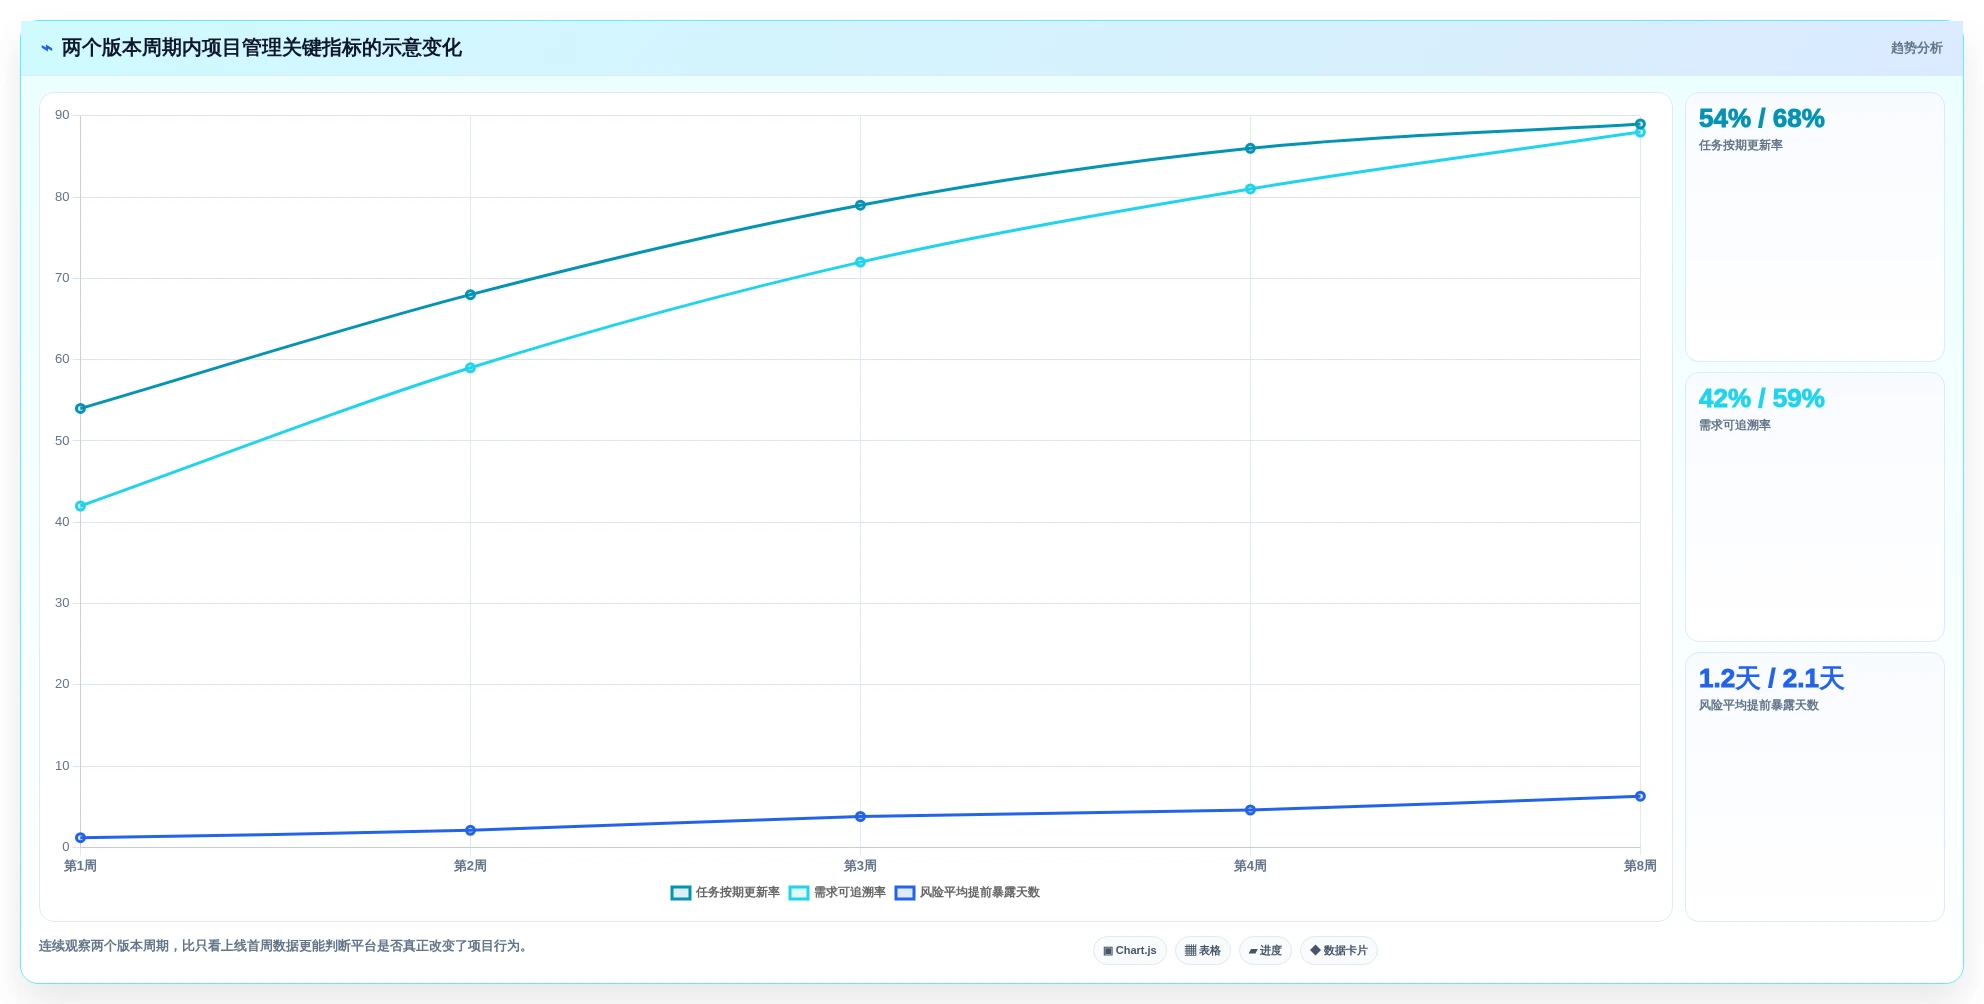Click 需求可追溯率 data point at 第3周
Image resolution: width=1984 pixels, height=1004 pixels.
[x=860, y=262]
